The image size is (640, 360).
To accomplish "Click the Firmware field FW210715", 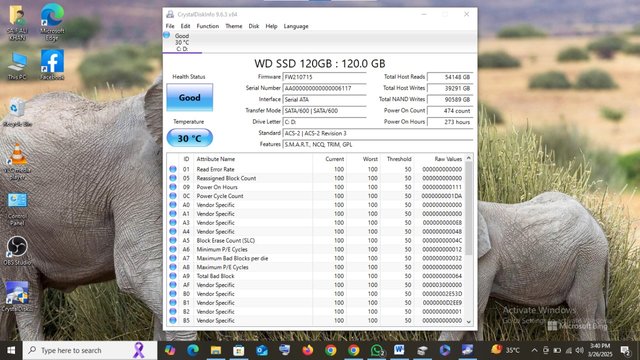I will coord(324,77).
